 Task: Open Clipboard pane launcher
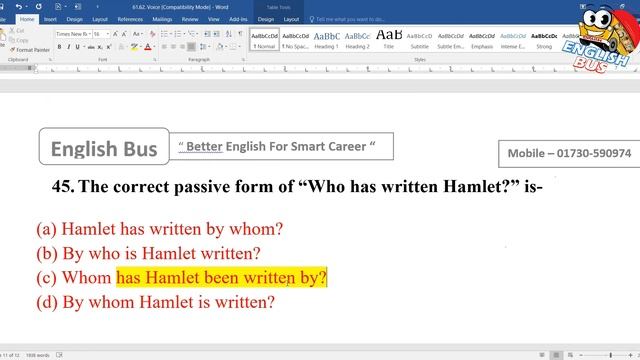pos(50,60)
